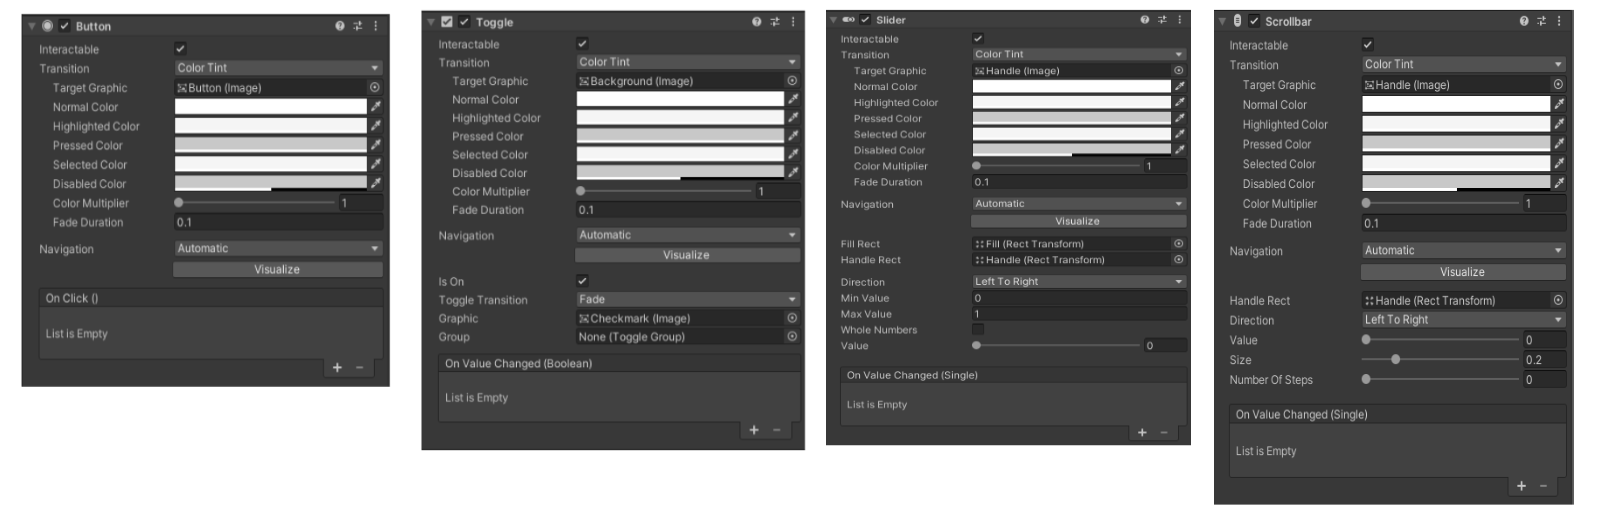Toggle Slider Interactable checkbox

tap(978, 39)
